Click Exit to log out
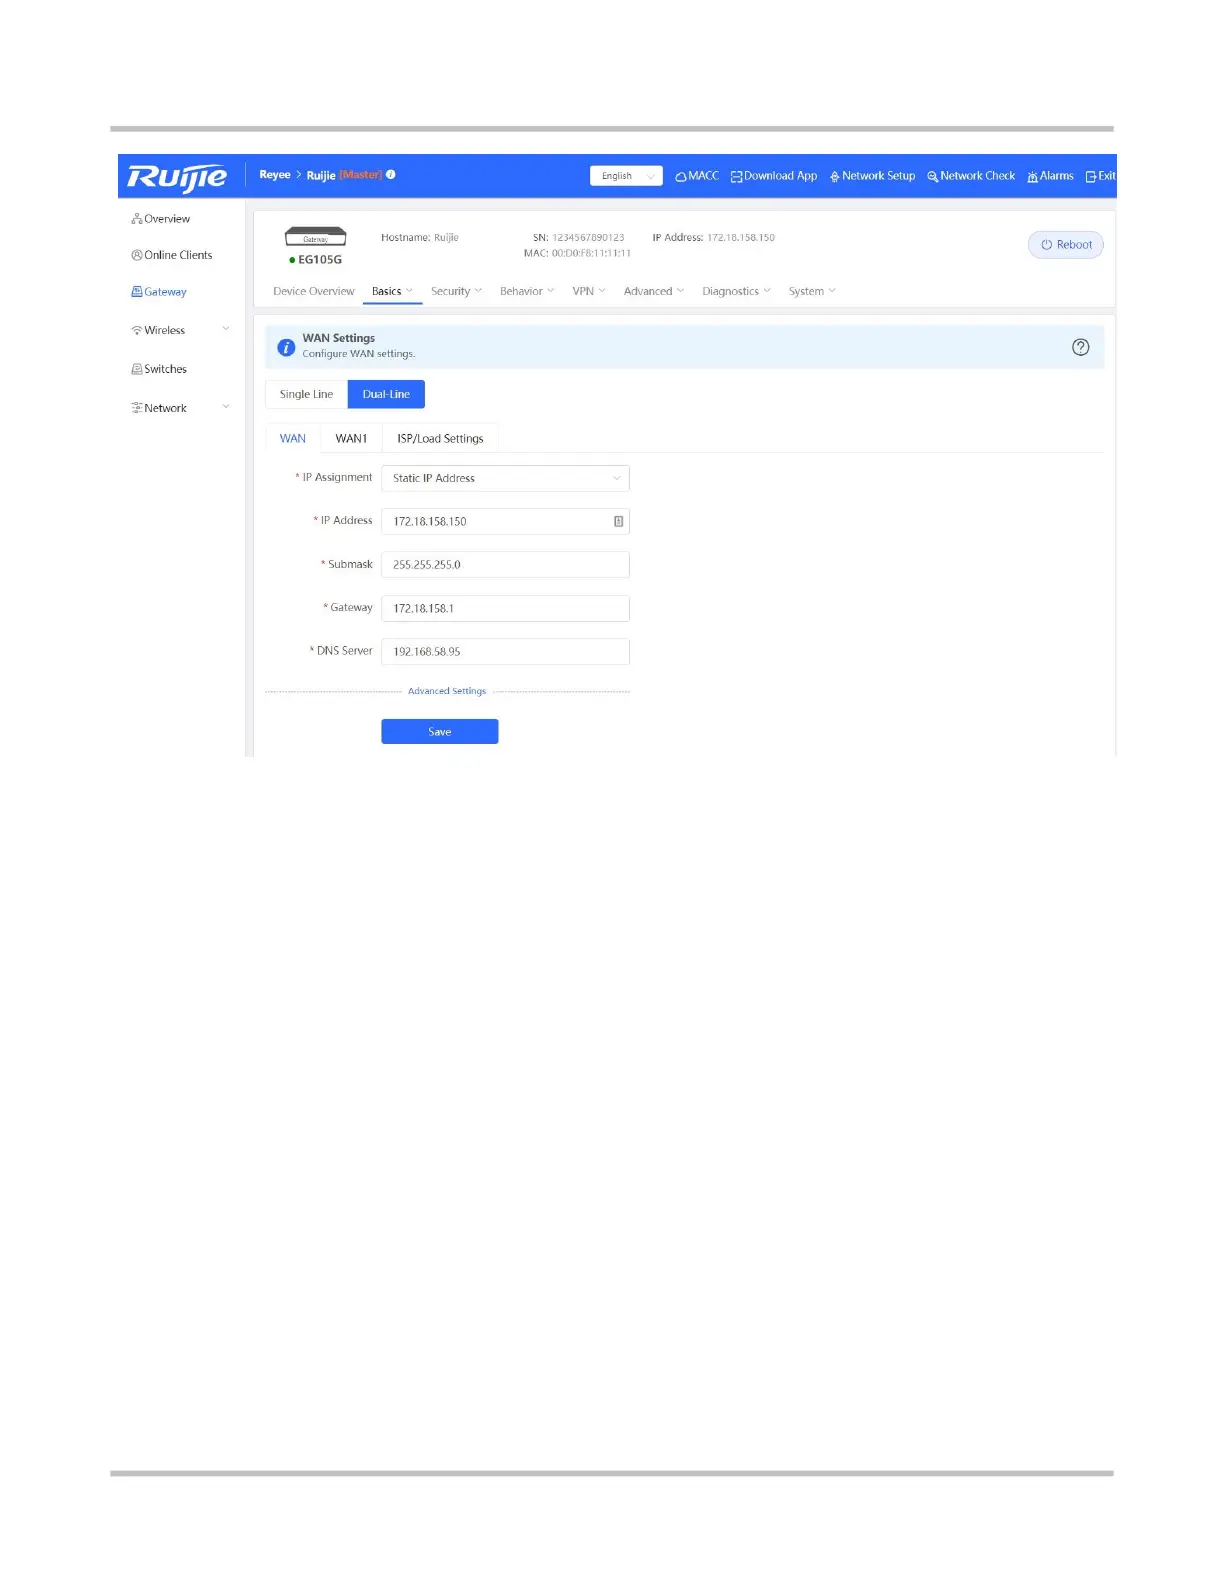Viewport: 1224px width, 1584px height. pos(1100,176)
